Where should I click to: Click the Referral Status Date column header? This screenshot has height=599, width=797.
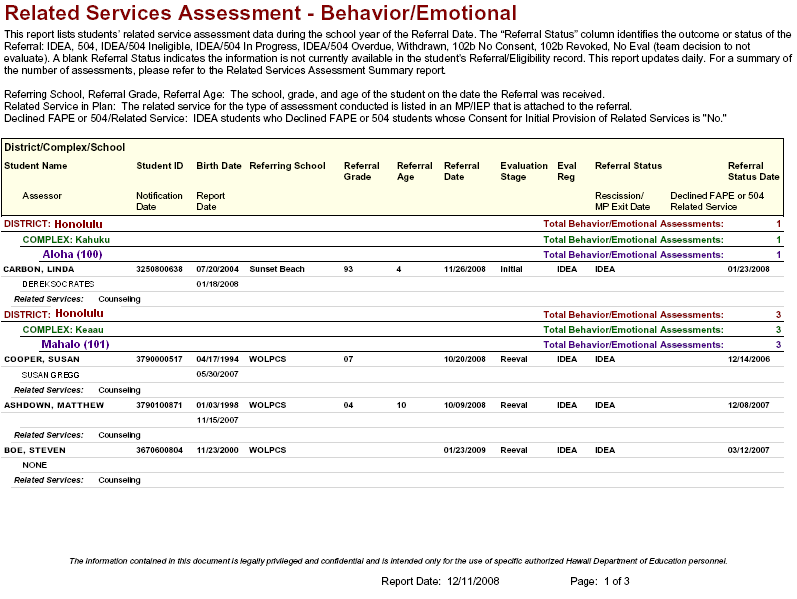coord(746,171)
